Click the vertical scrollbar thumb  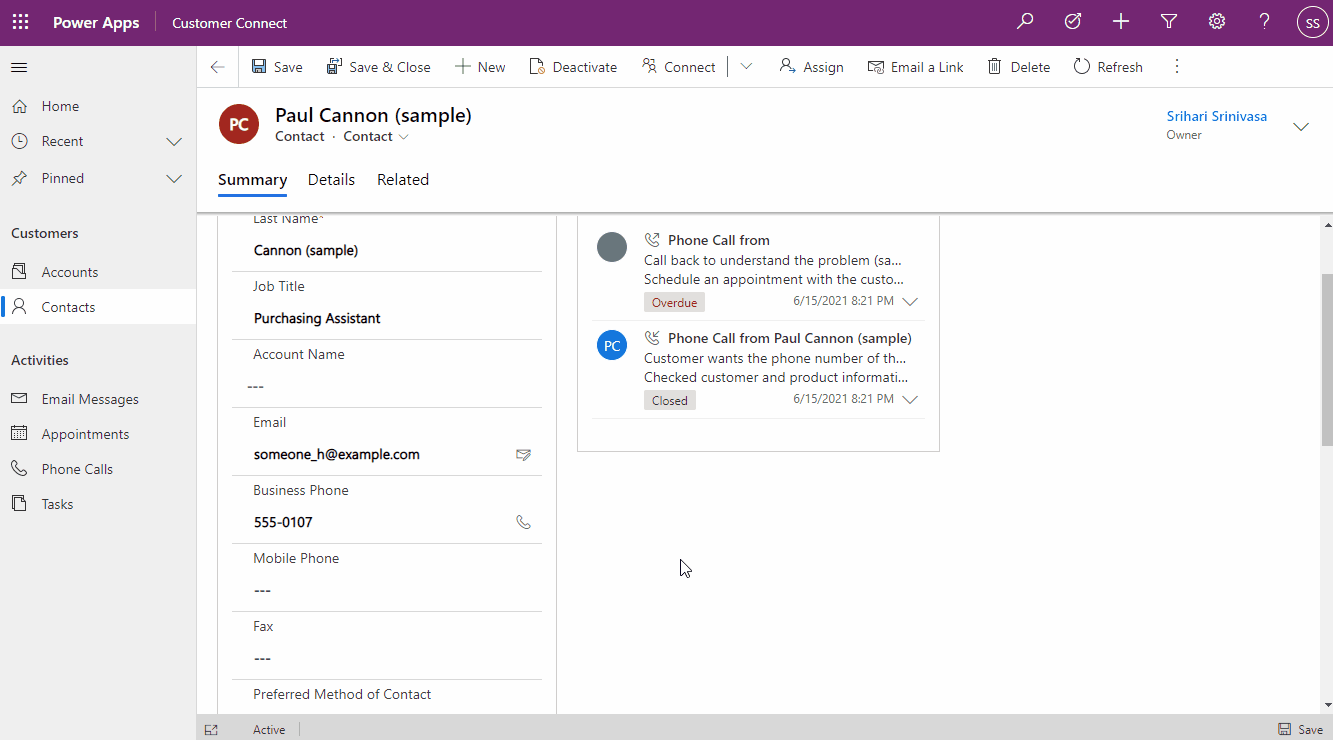[x=1326, y=360]
